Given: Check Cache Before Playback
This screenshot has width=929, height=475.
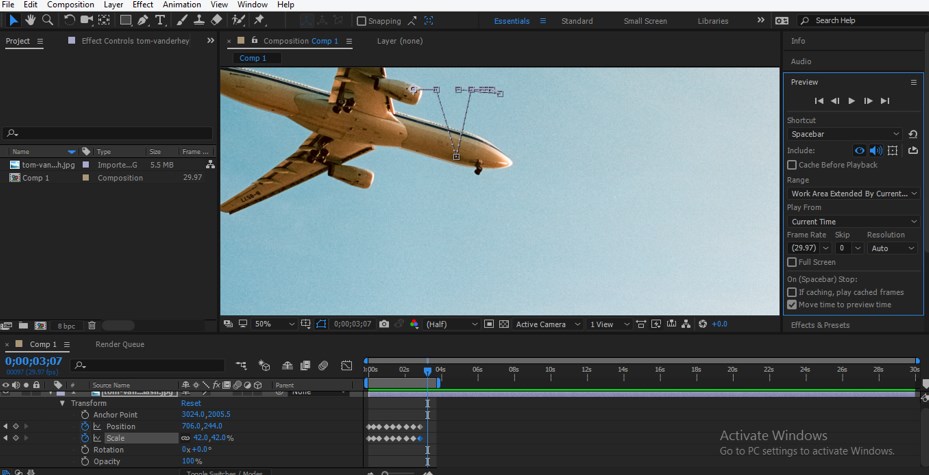Looking at the screenshot, I should 792,165.
